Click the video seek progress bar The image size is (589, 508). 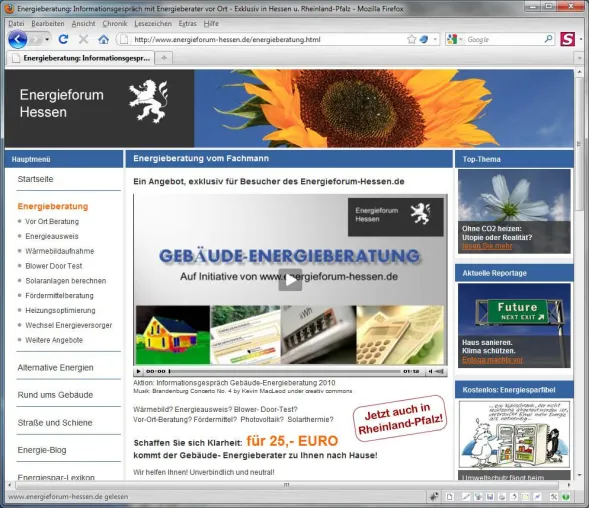[x=284, y=371]
